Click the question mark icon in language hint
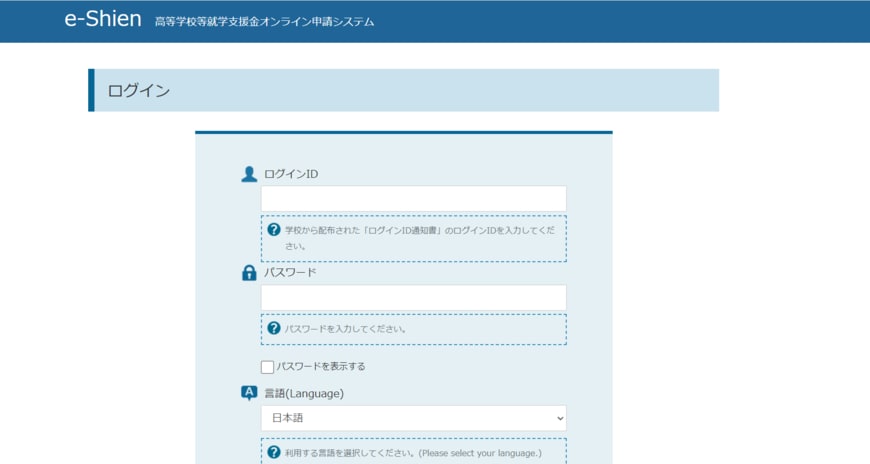870x464 pixels. coord(274,452)
